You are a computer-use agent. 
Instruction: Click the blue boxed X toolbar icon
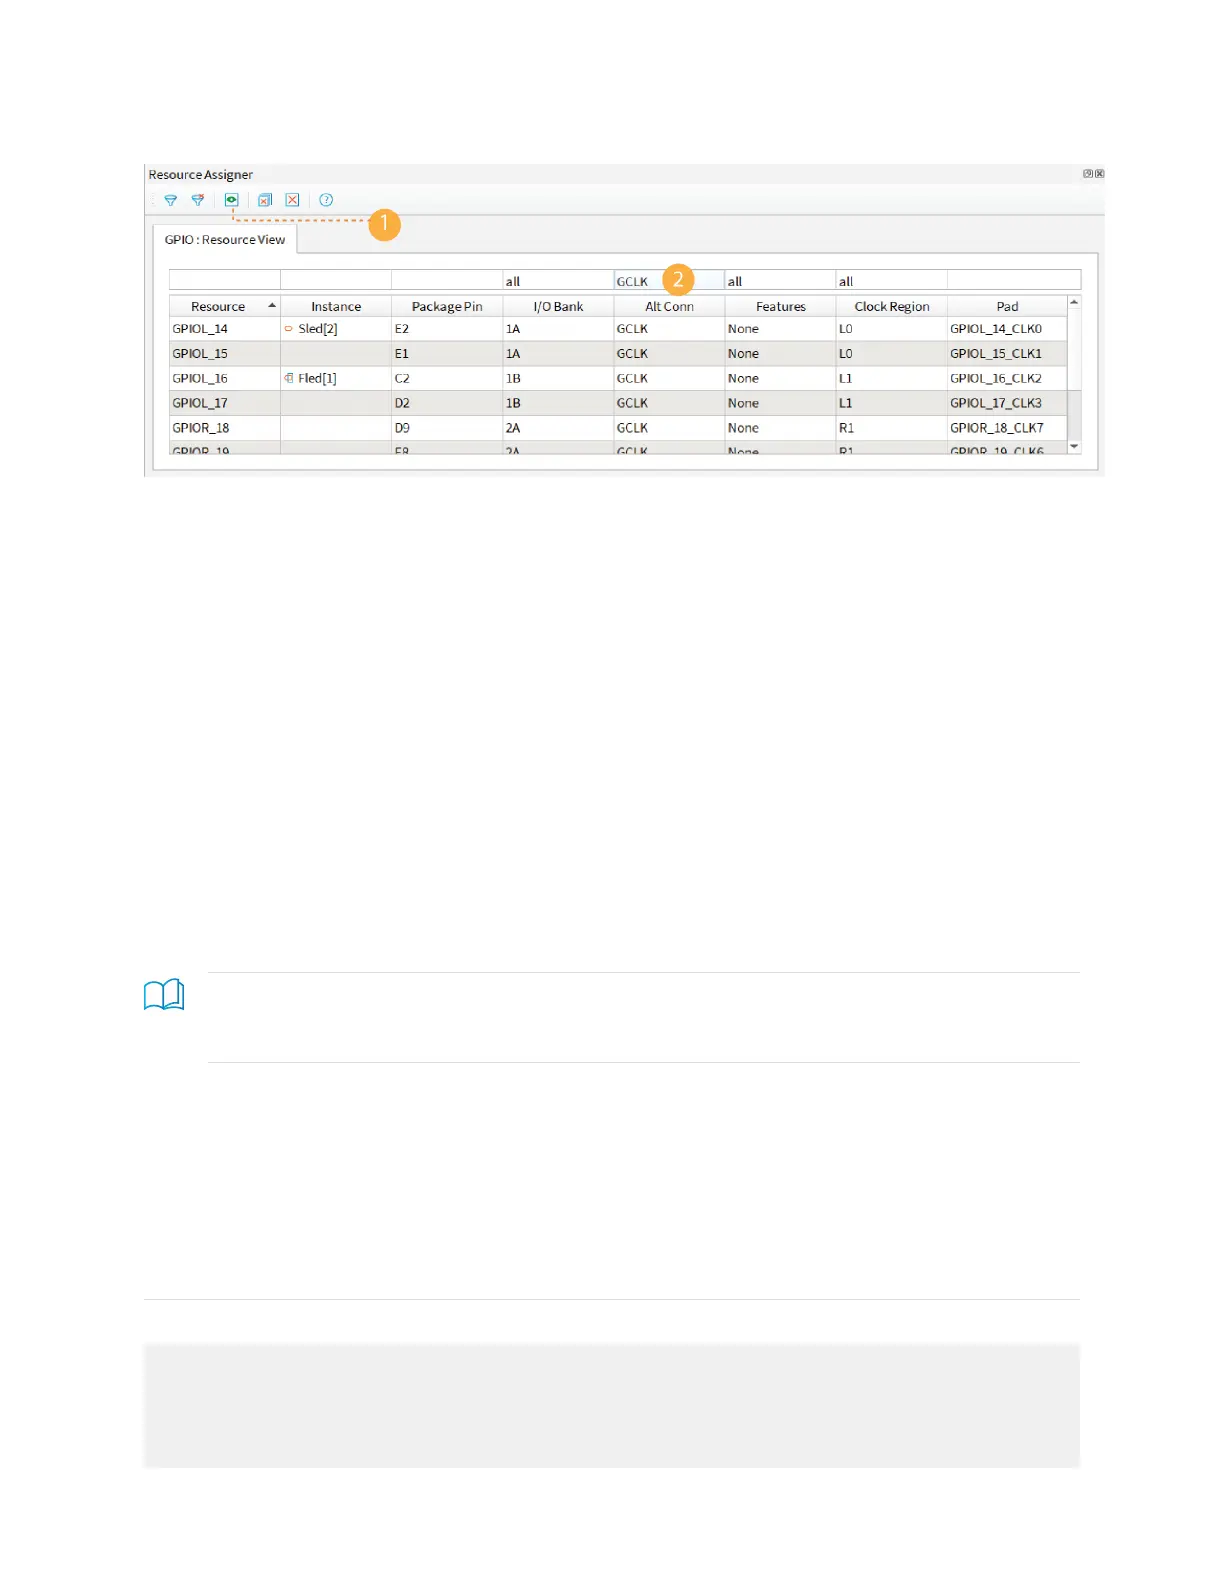coord(265,200)
